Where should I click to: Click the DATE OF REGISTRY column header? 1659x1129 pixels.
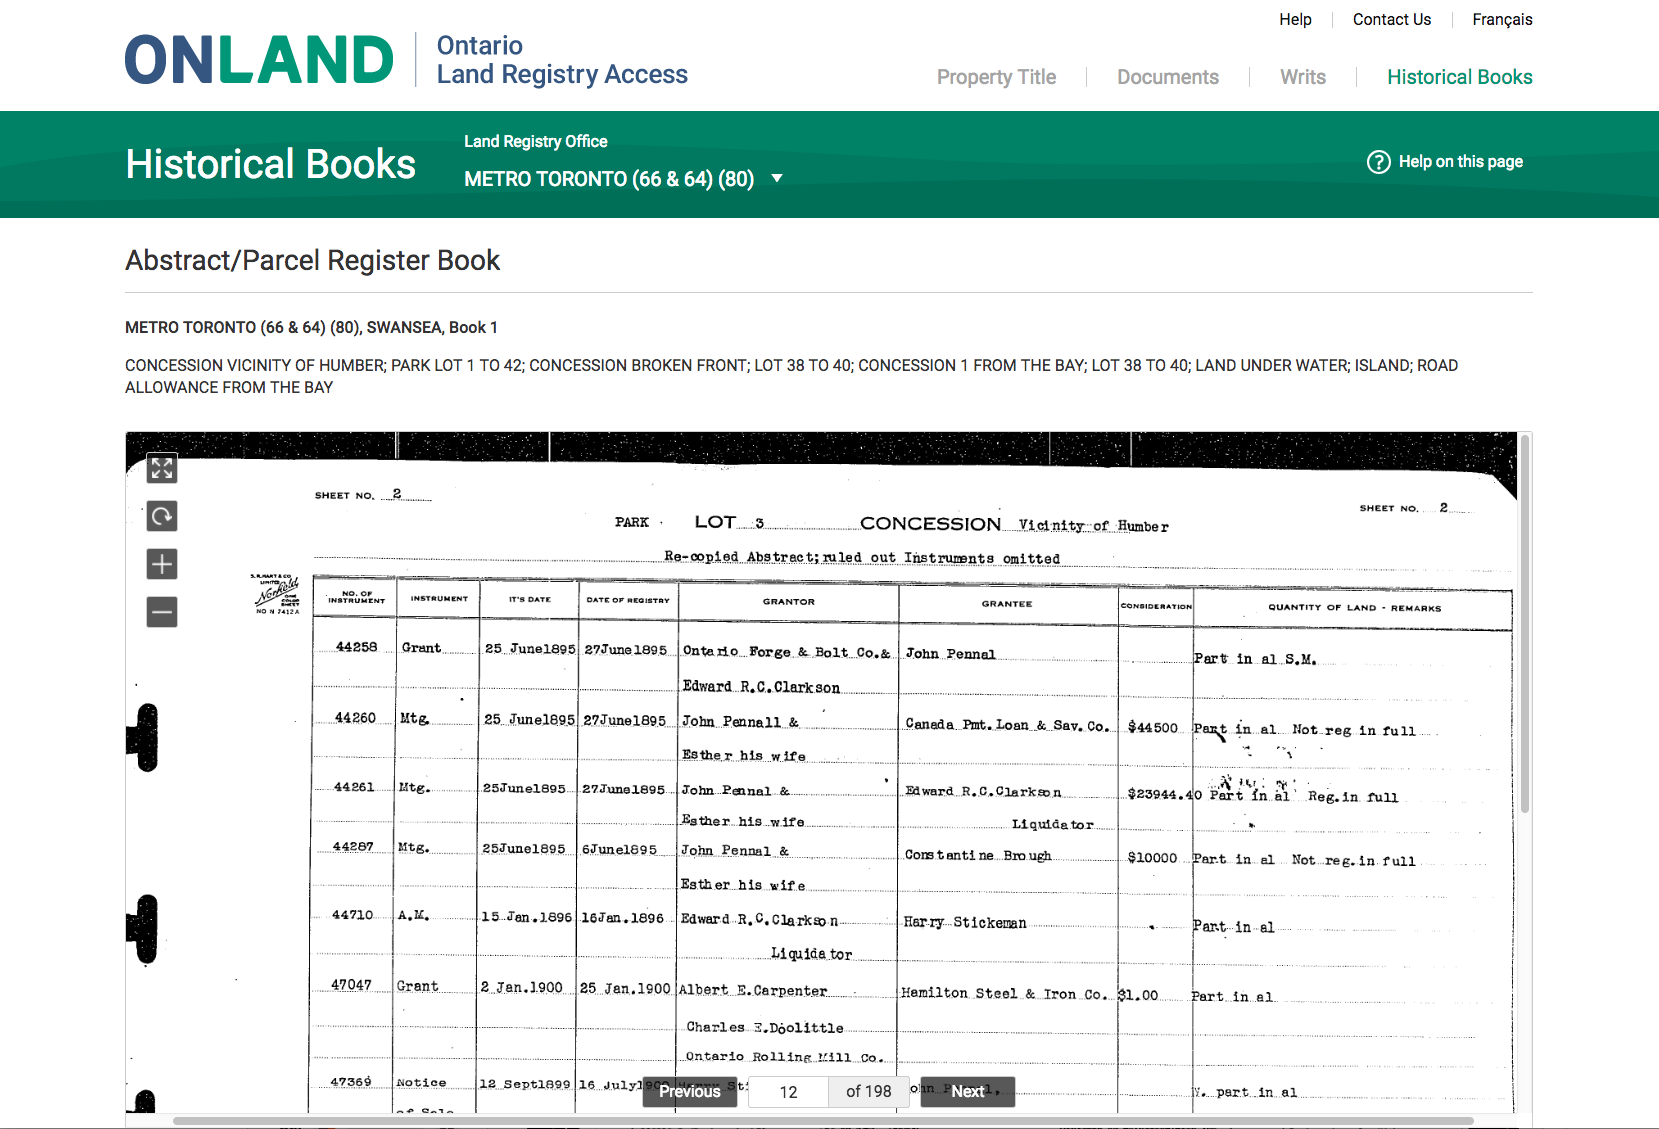point(628,600)
